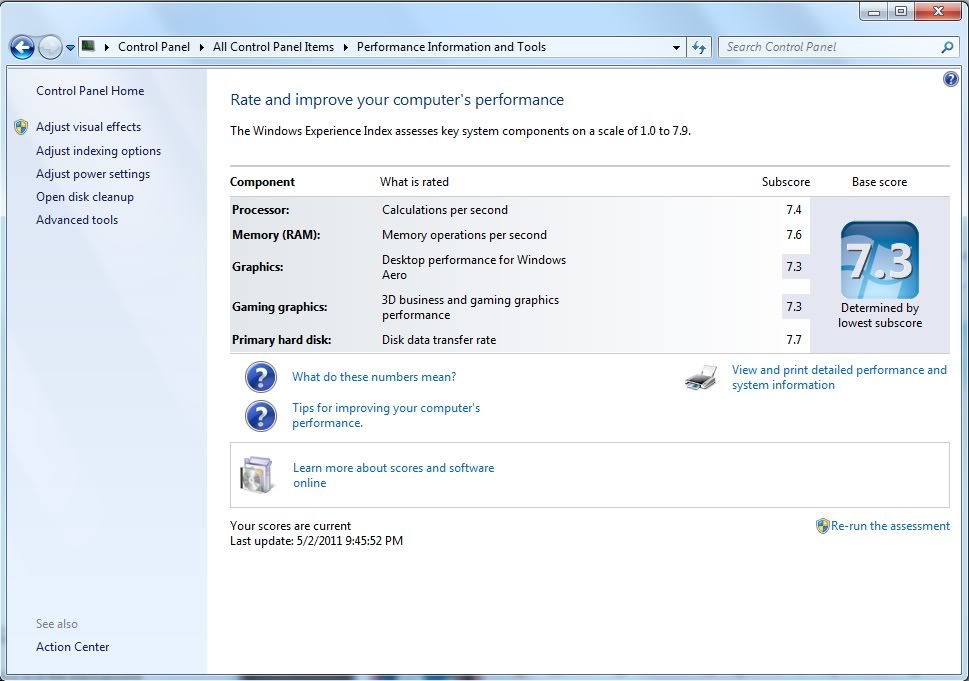Click Re-run the assessment

tap(891, 526)
